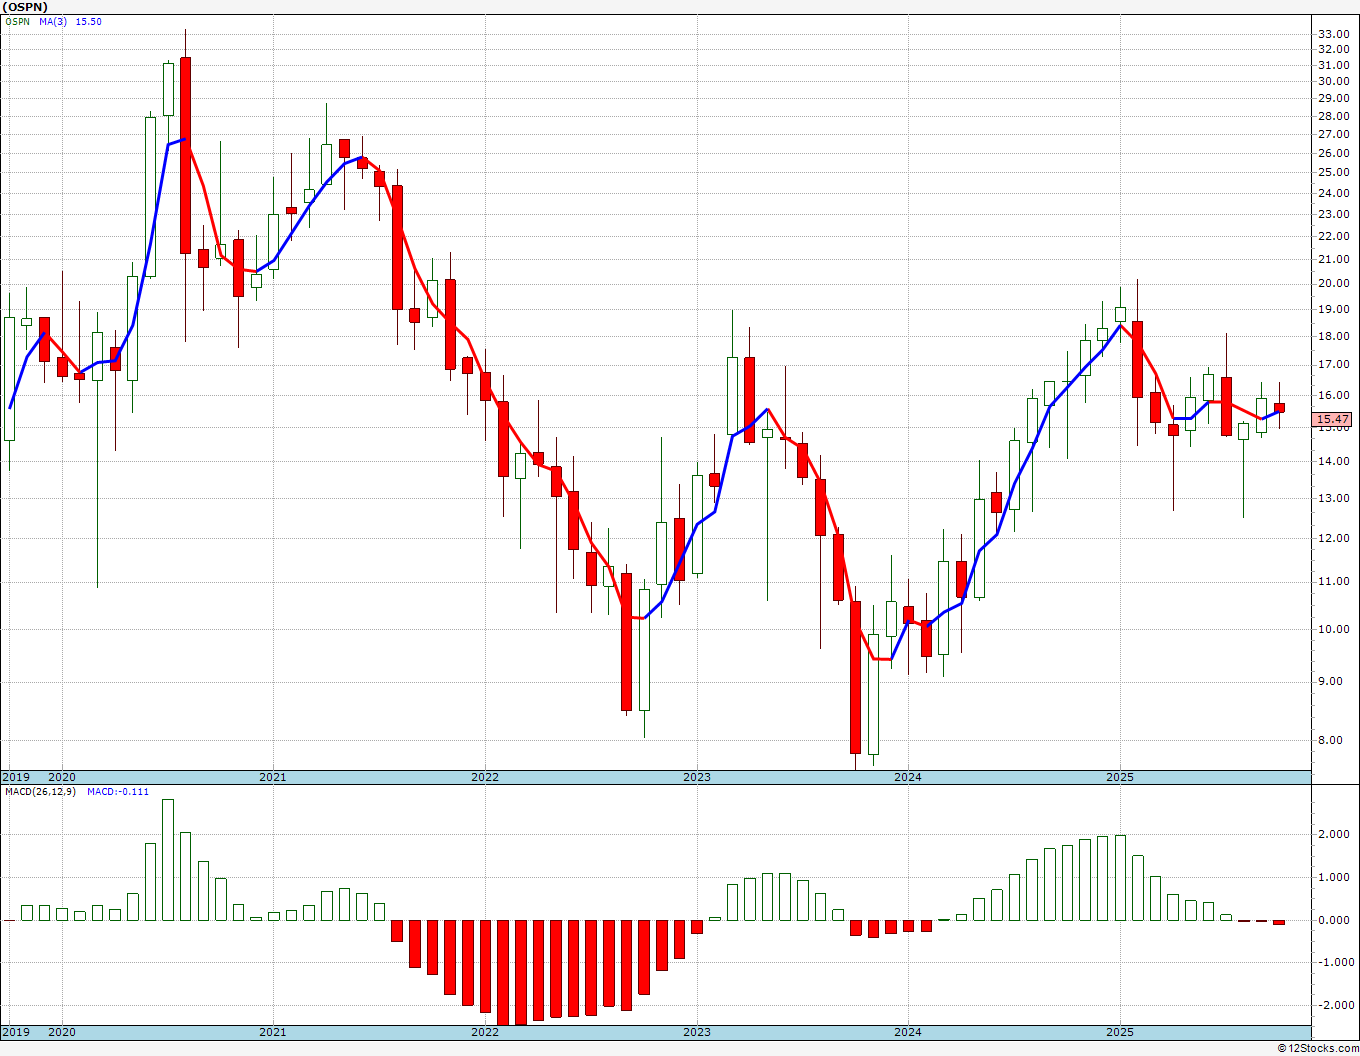Click the tallest red candlestick near 32.00
The image size is (1360, 1056).
pos(185,155)
